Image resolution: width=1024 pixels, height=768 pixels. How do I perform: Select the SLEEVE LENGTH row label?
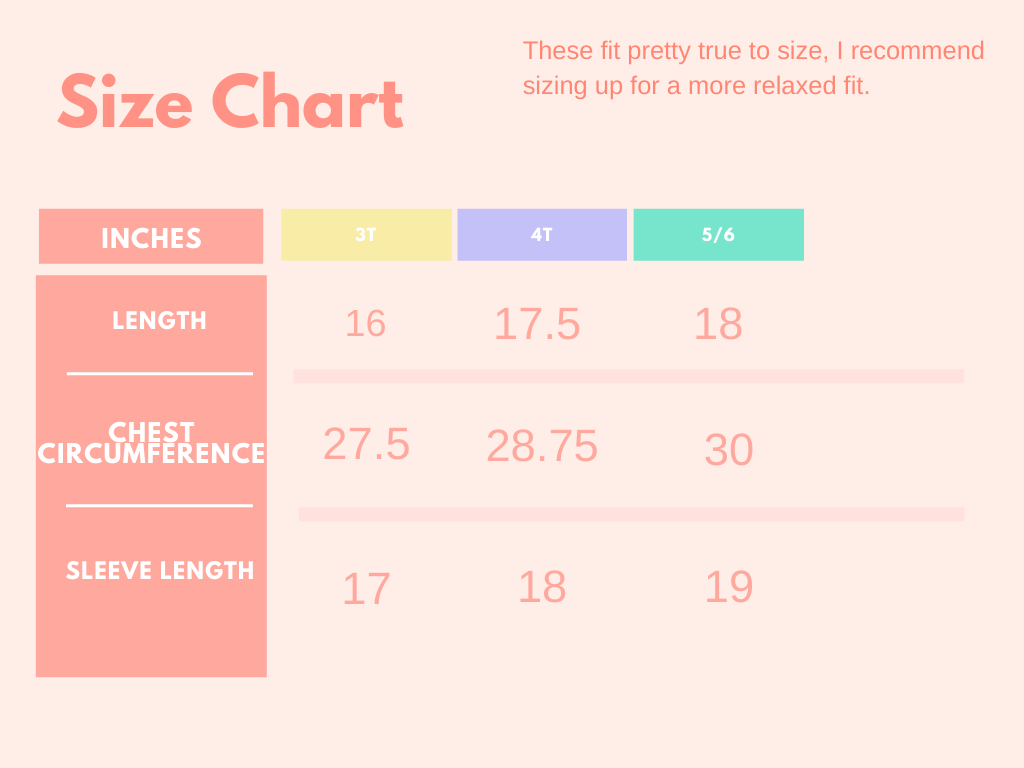[159, 570]
